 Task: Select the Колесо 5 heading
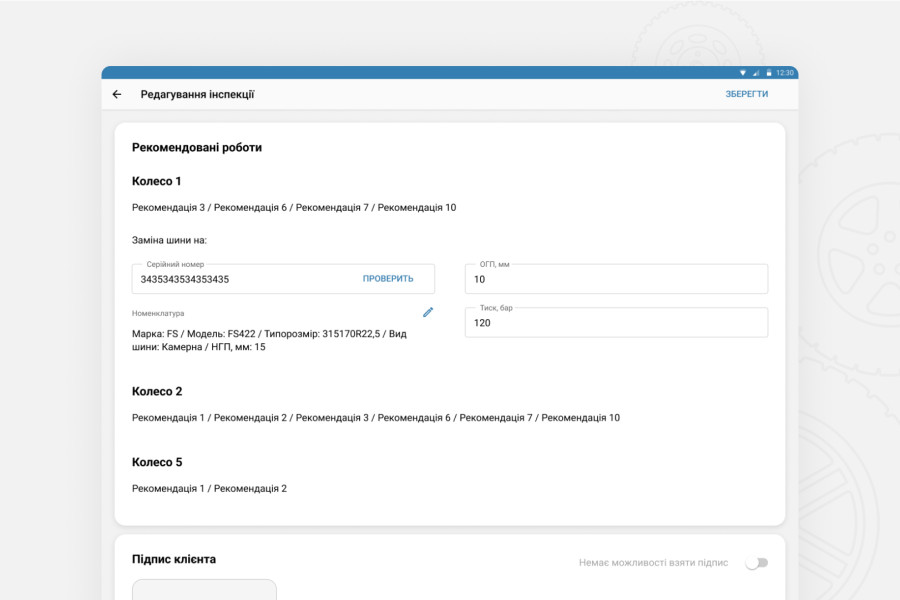tap(157, 462)
